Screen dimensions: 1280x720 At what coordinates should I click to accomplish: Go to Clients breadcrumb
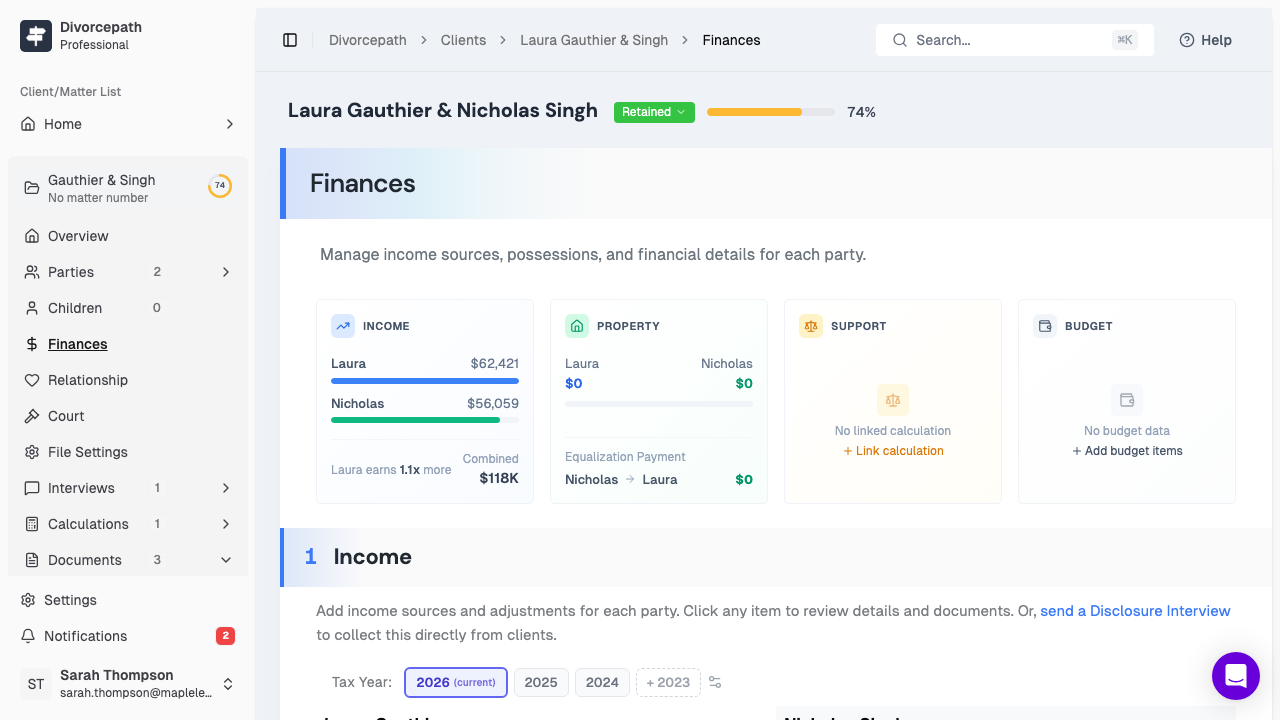pyautogui.click(x=464, y=40)
